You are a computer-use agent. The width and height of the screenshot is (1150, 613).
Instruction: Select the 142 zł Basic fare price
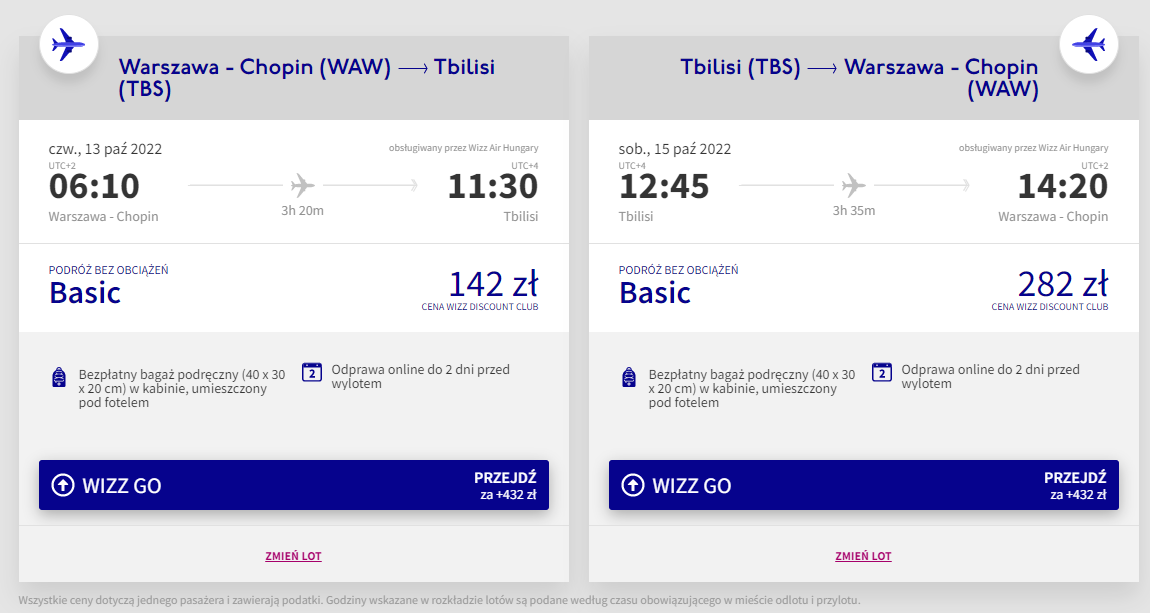pos(492,285)
